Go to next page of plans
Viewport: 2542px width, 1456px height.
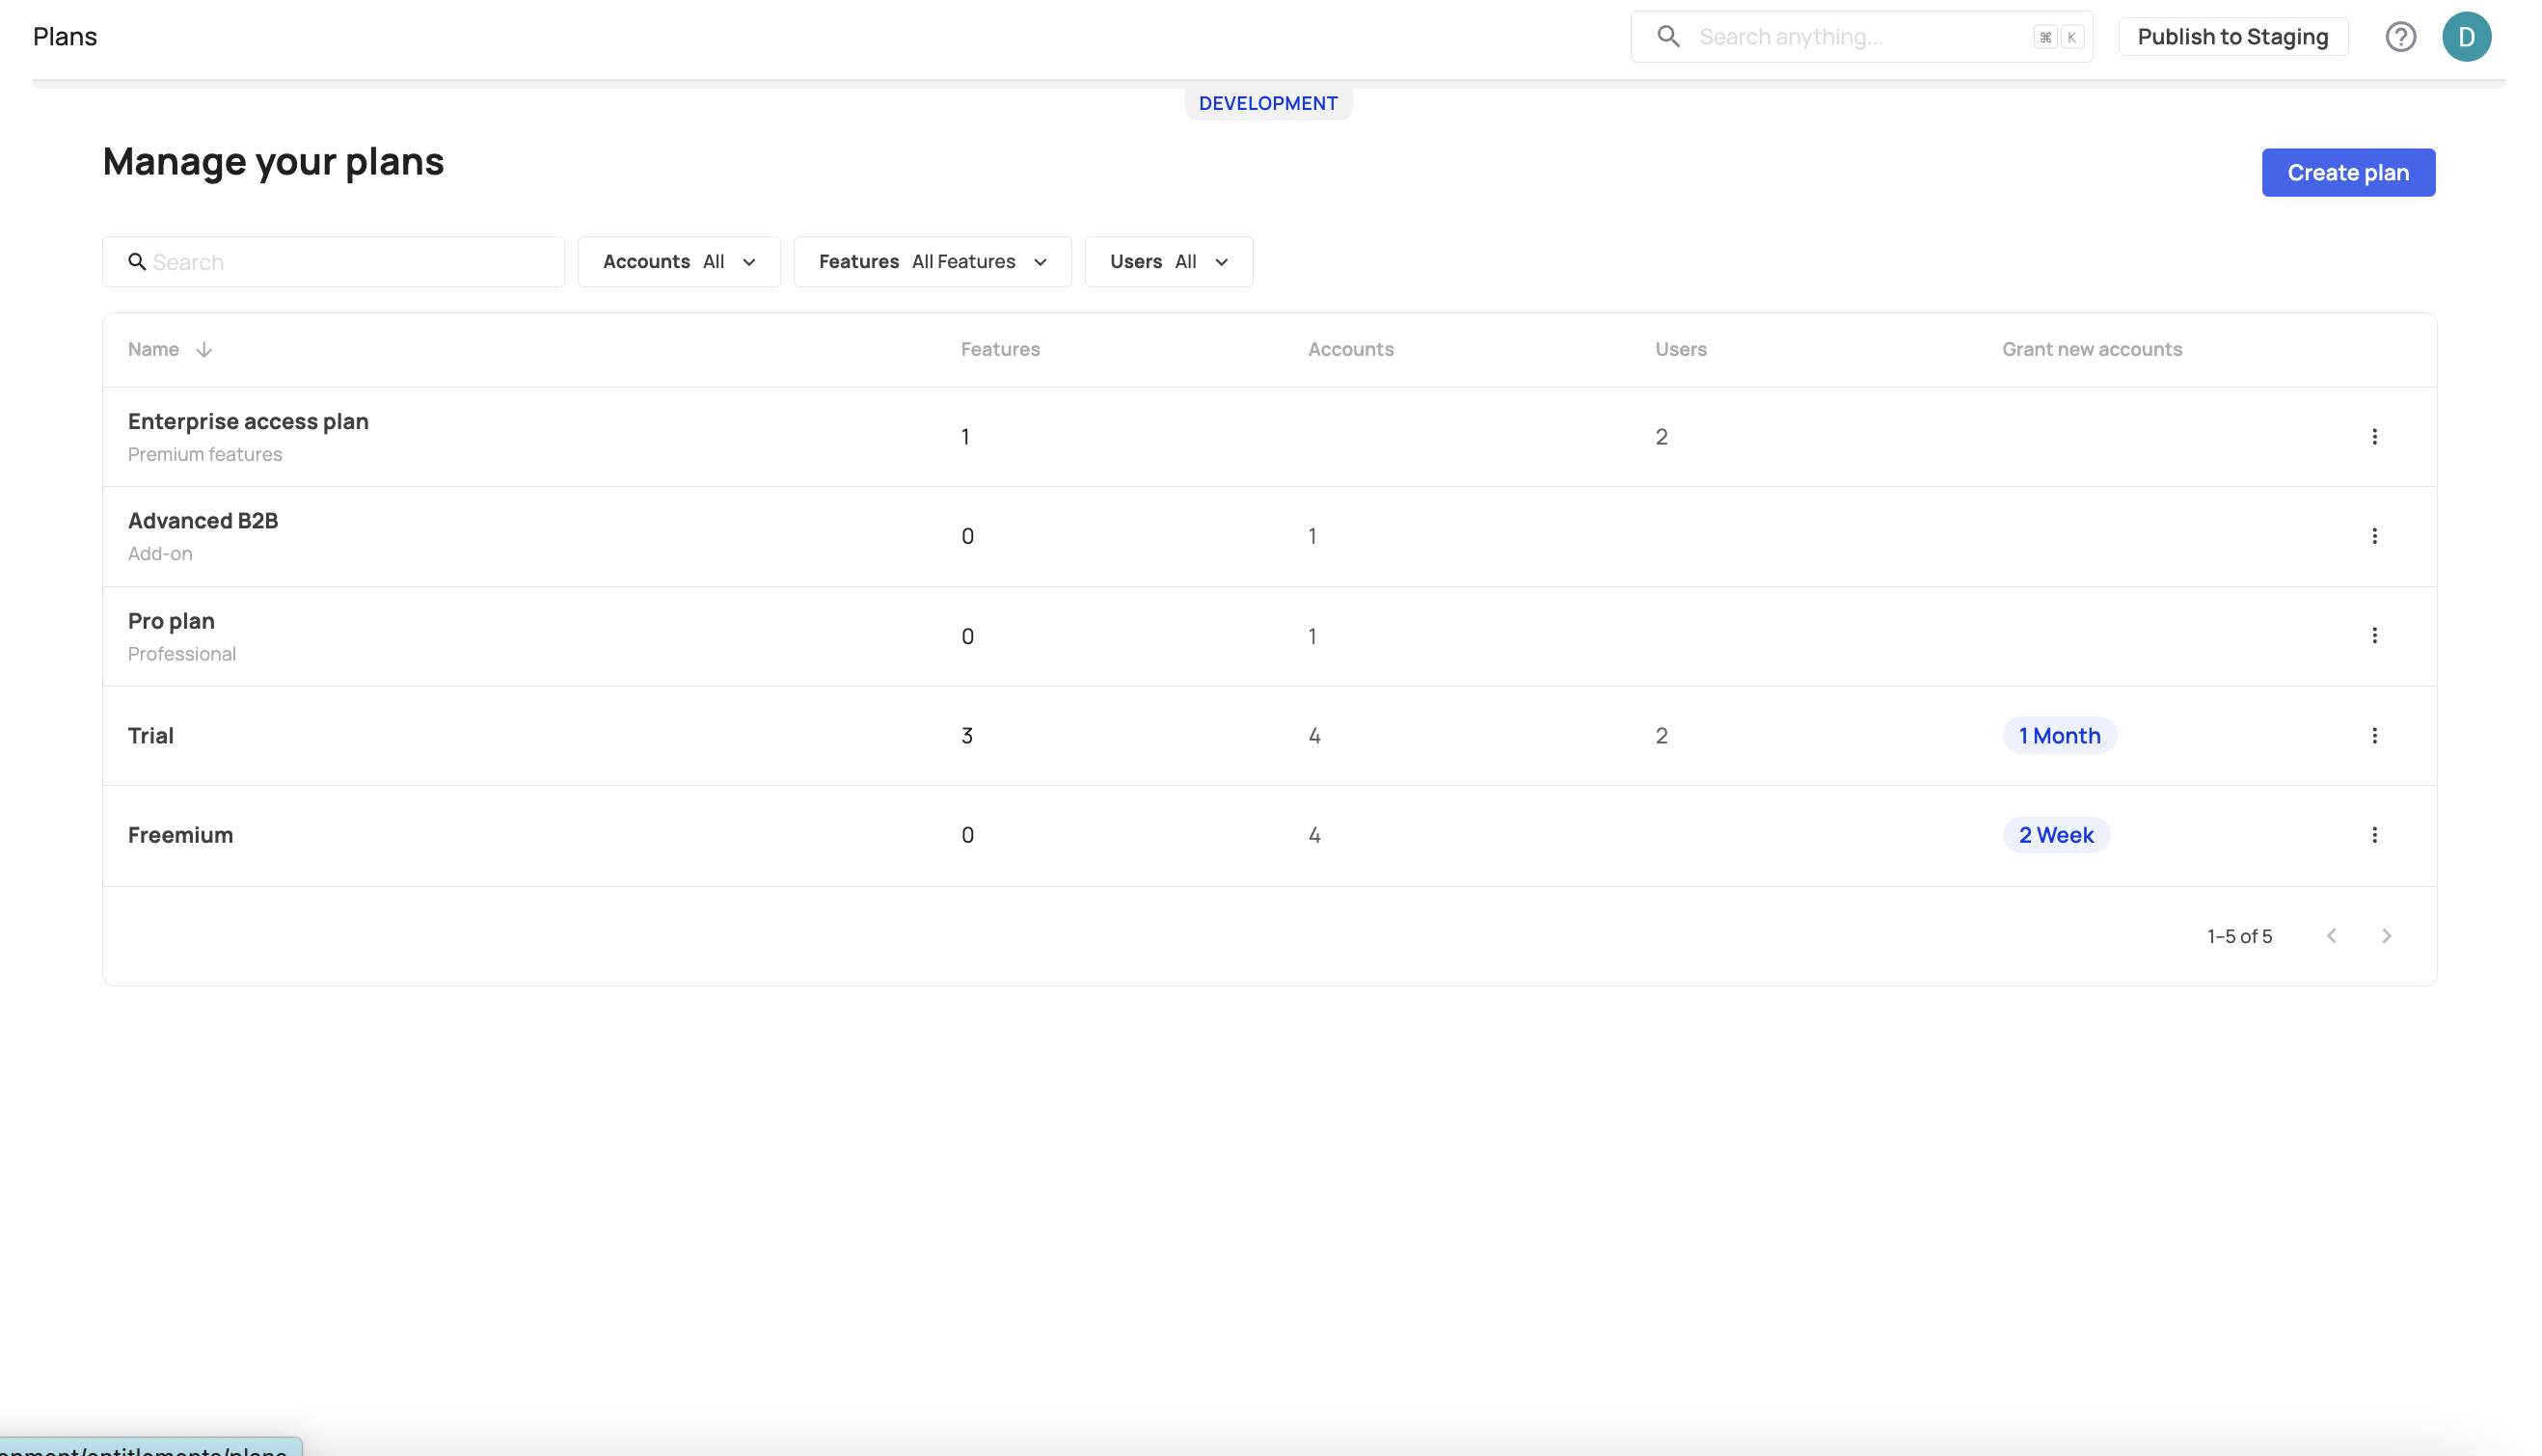(2386, 936)
